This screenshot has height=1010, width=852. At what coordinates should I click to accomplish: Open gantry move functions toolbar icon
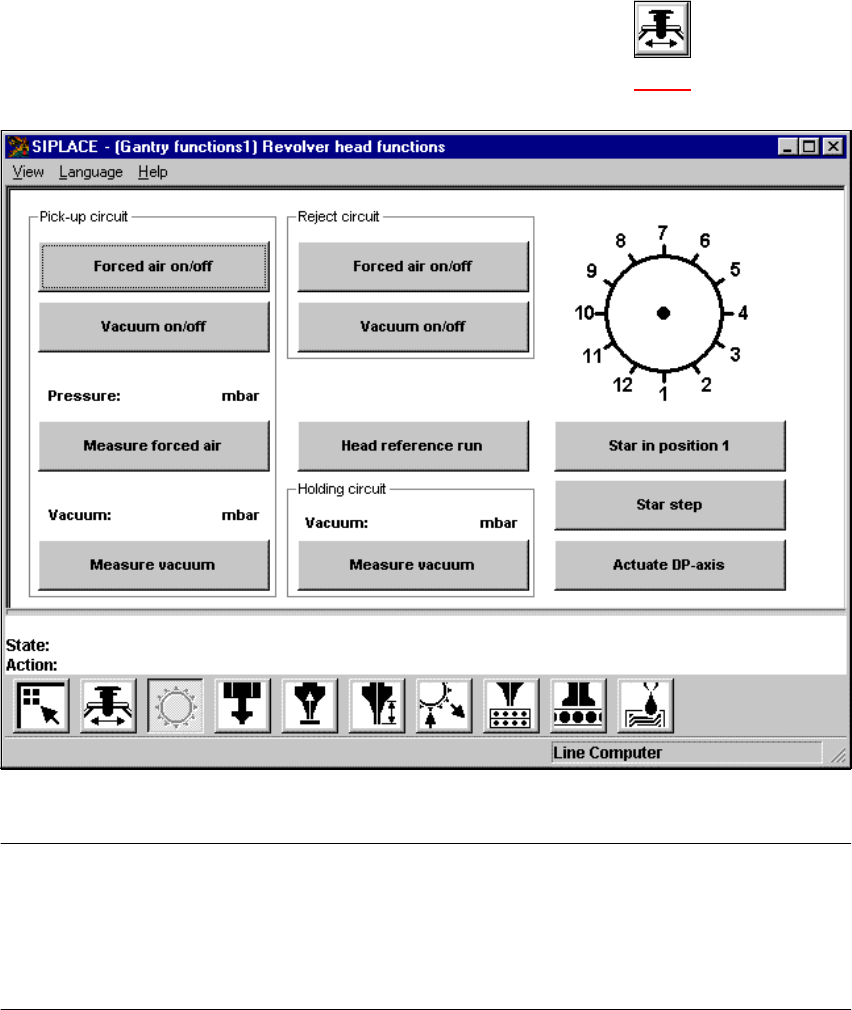click(x=108, y=706)
